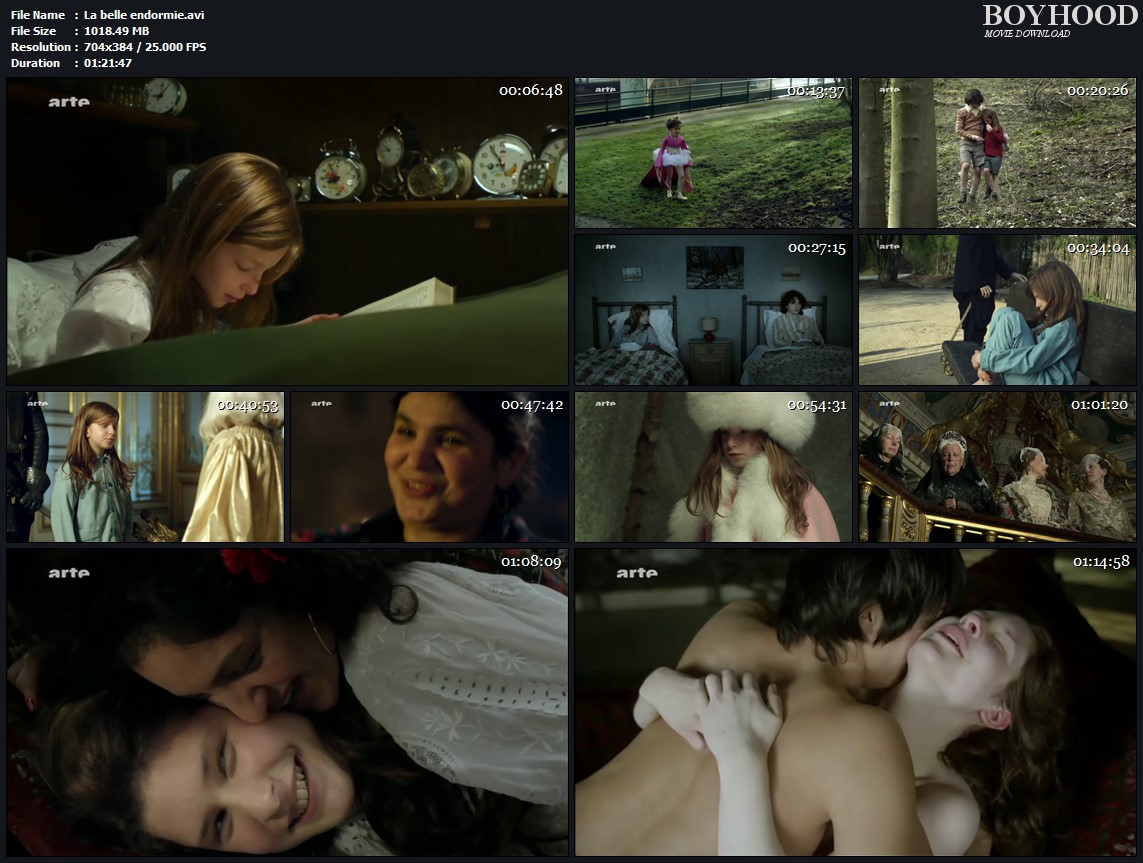Select the 00:54:31 fur hat frame
Viewport: 1143px width, 863px height.
click(713, 467)
